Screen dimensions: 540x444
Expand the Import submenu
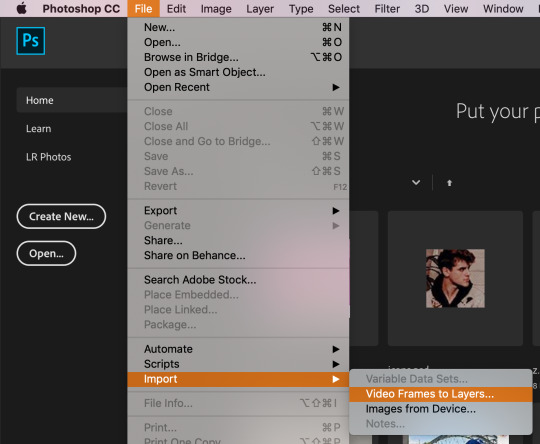(x=238, y=379)
